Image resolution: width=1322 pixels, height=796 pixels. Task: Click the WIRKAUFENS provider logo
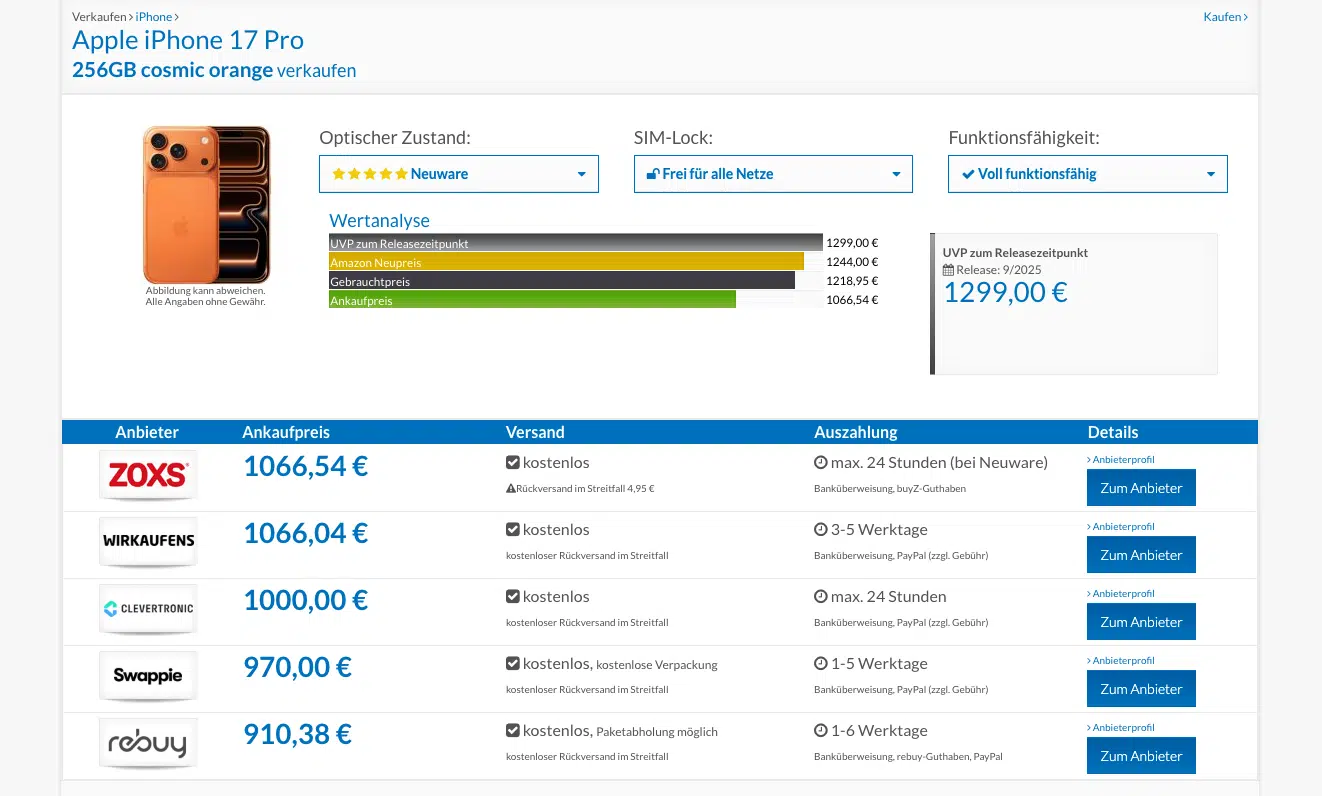point(148,541)
